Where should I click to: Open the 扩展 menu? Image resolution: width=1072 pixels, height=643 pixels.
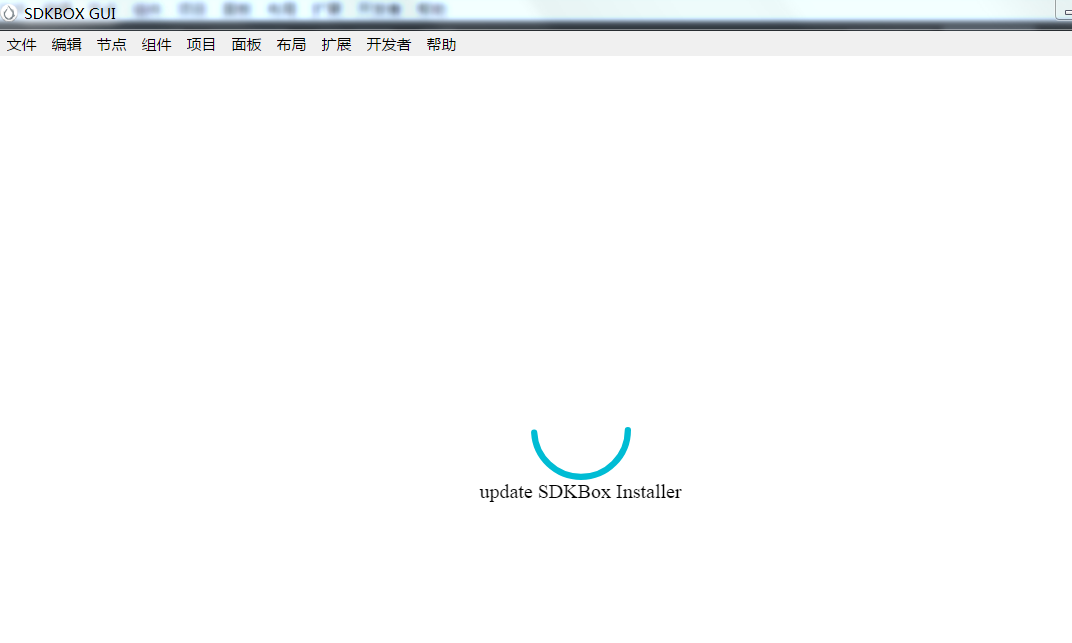pos(336,44)
